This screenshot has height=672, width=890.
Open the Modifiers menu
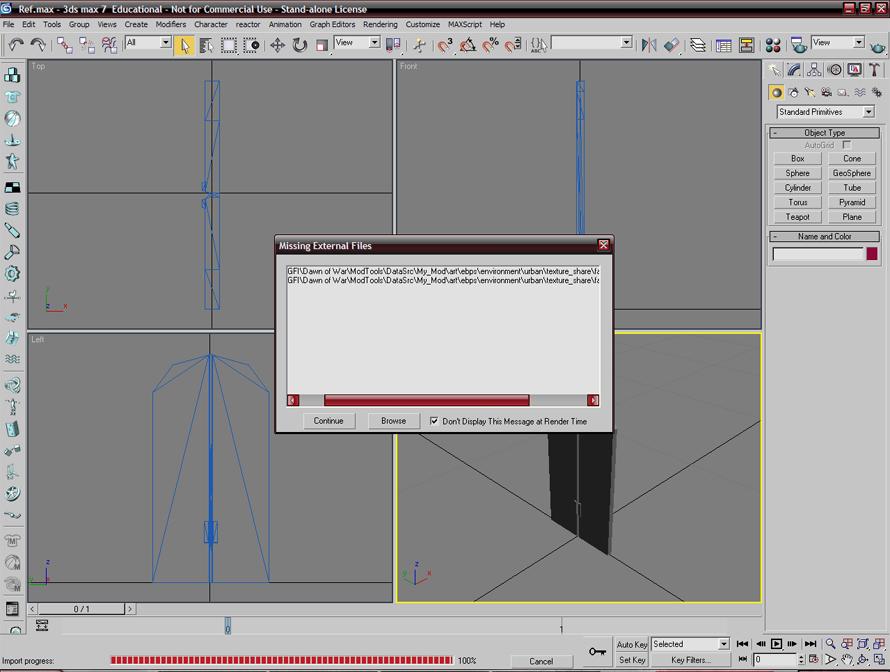click(x=170, y=24)
